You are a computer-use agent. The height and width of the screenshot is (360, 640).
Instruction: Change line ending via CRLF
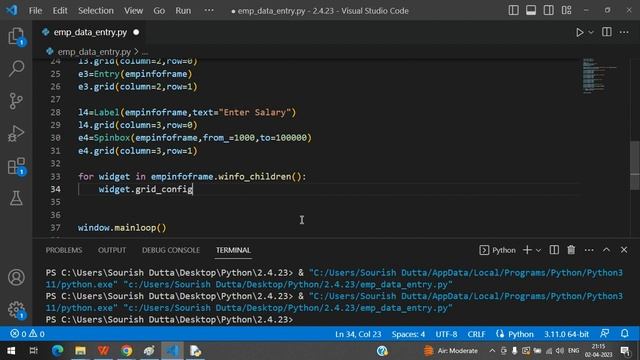tap(476, 334)
